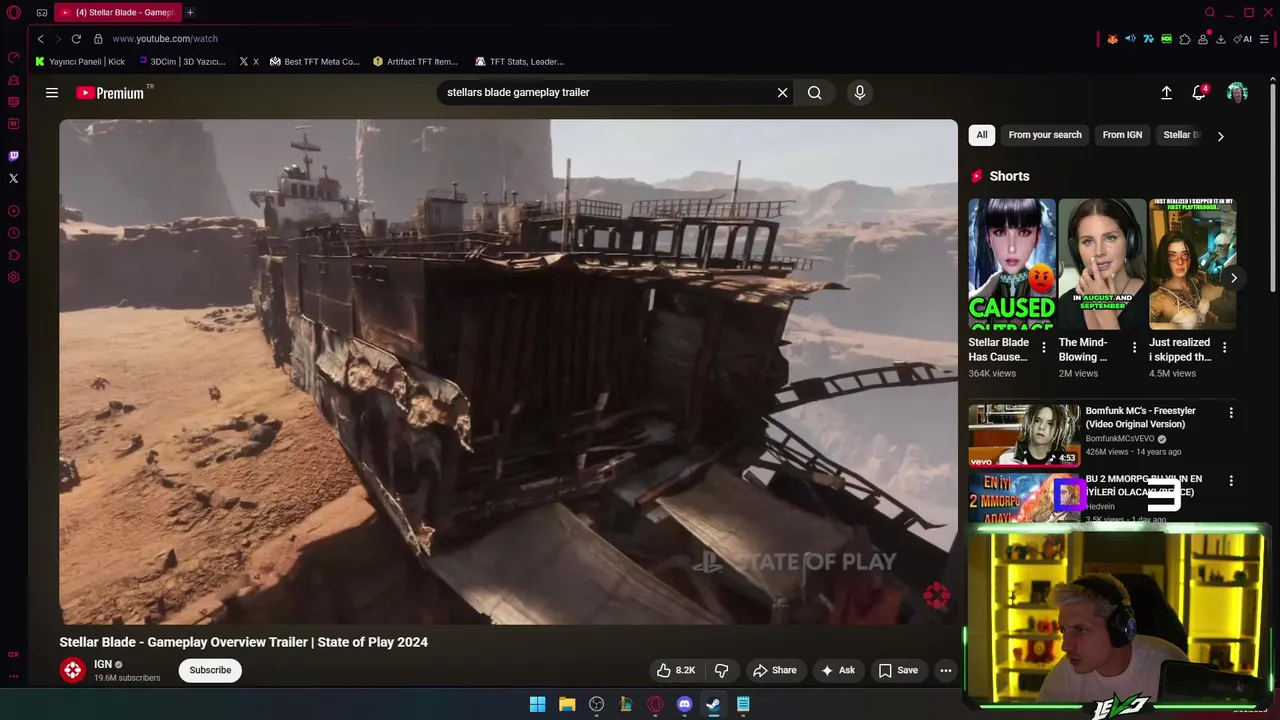
Task: Subscribe to the IGN channel
Action: 210,670
